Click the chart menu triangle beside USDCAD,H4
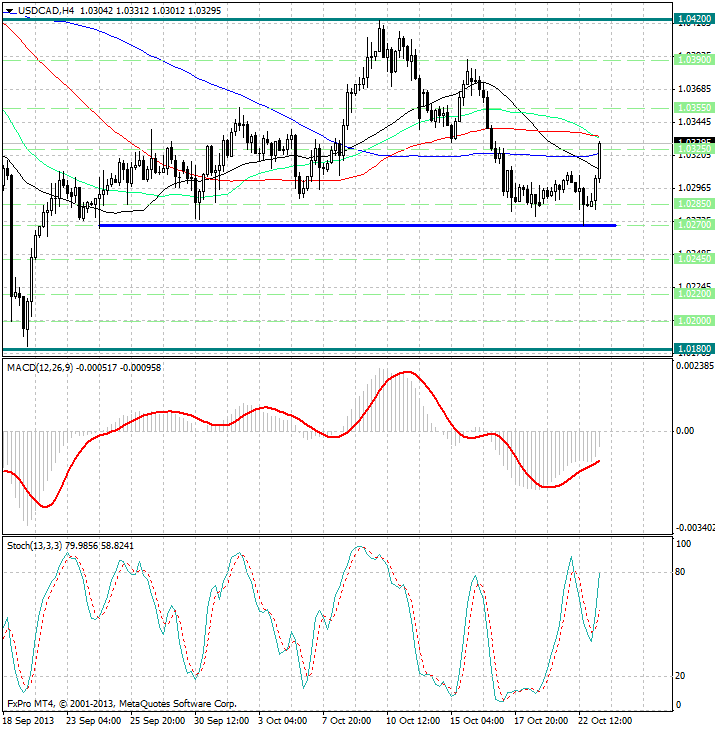Image resolution: width=715 pixels, height=729 pixels. tap(9, 11)
